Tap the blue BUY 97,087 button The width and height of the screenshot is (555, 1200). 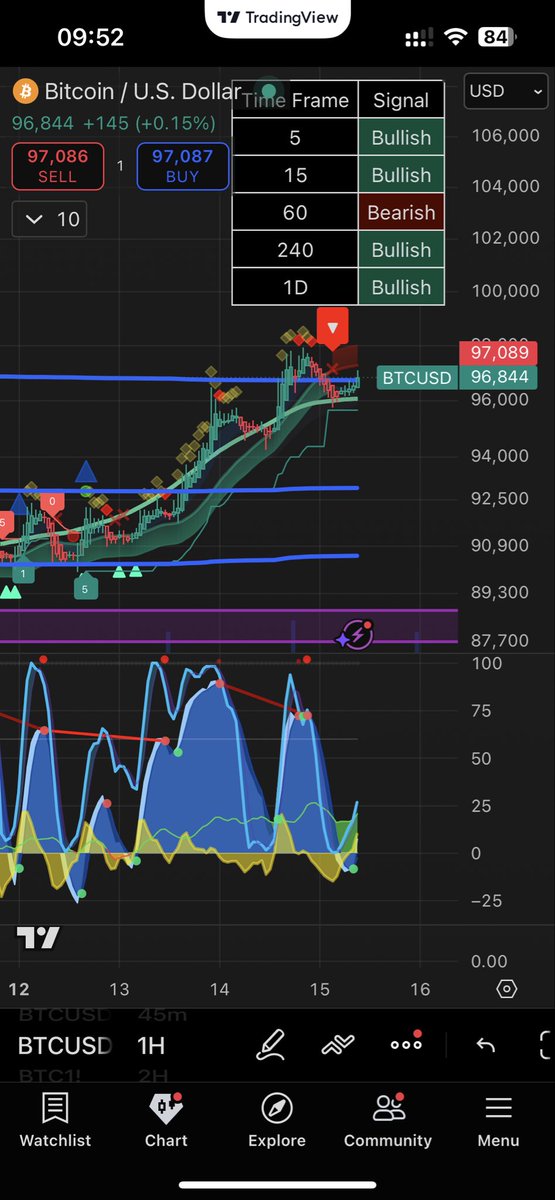pyautogui.click(x=183, y=166)
